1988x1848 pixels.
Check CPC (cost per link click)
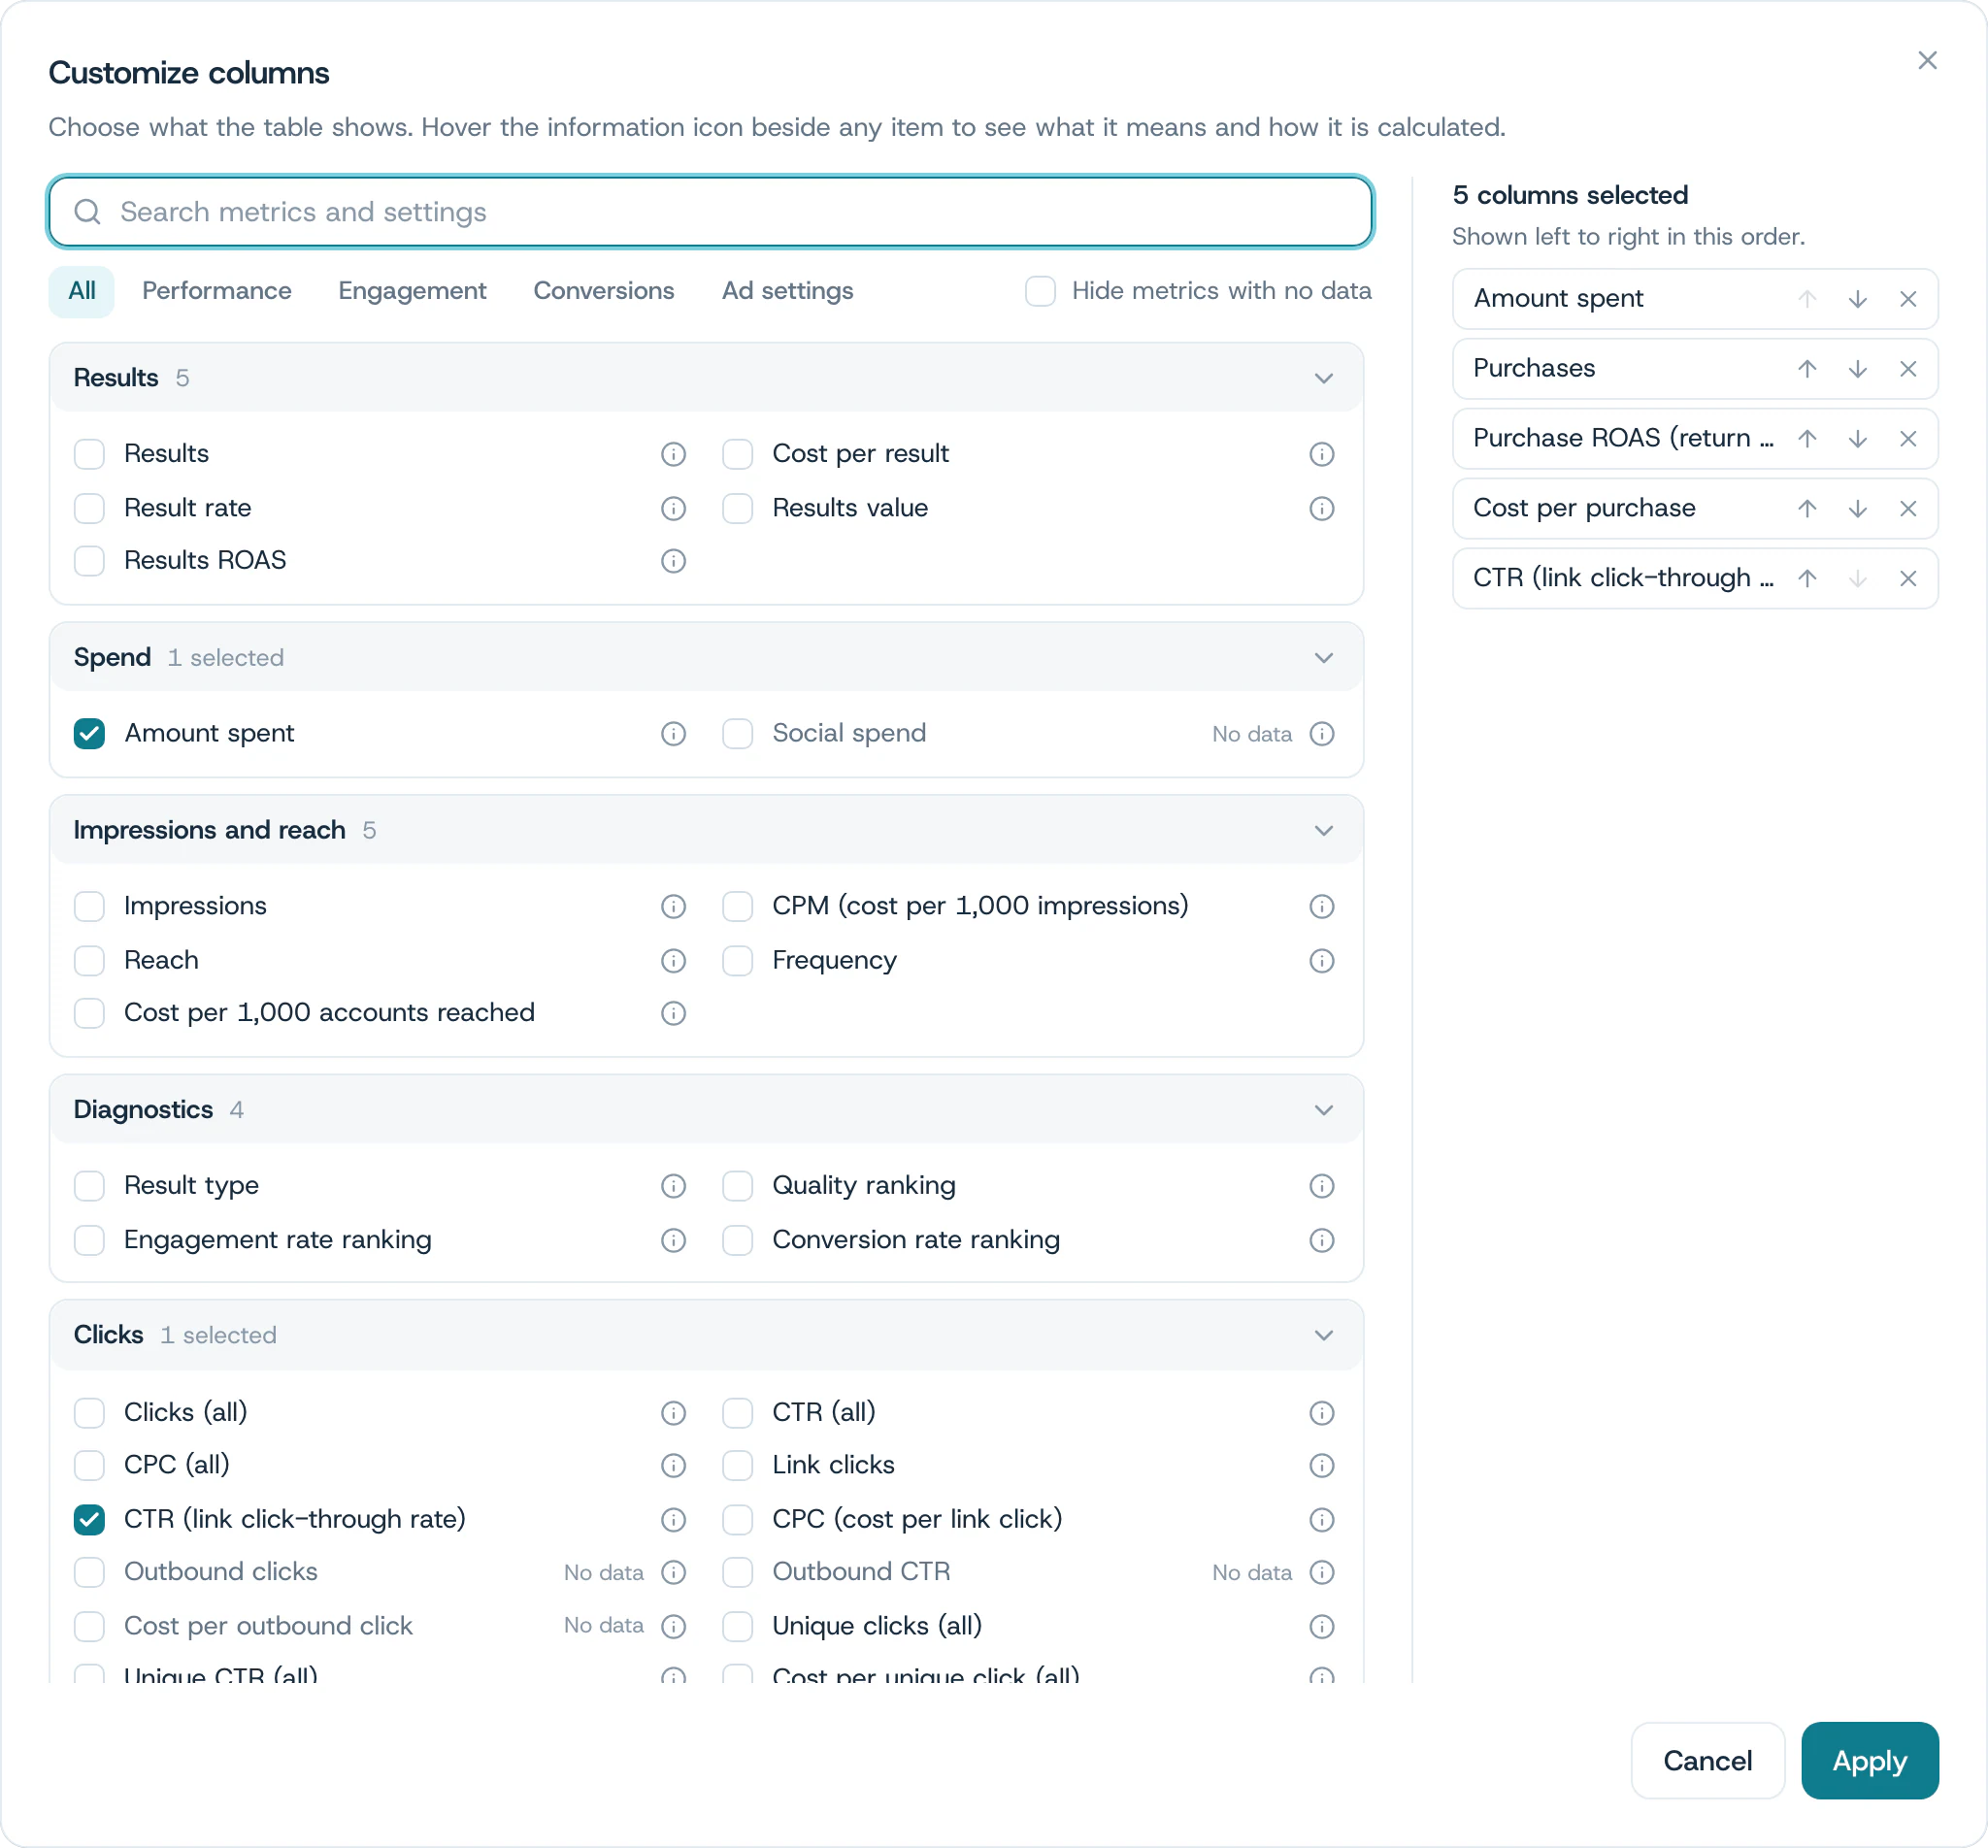[x=737, y=1519]
